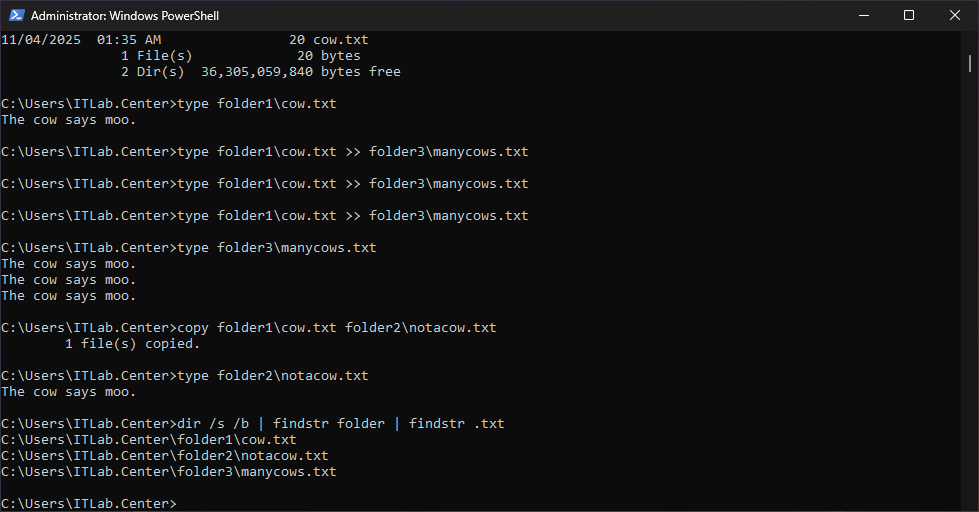Click the scrollbar track below the thumb
Screen dimensions: 979x512
[970, 300]
